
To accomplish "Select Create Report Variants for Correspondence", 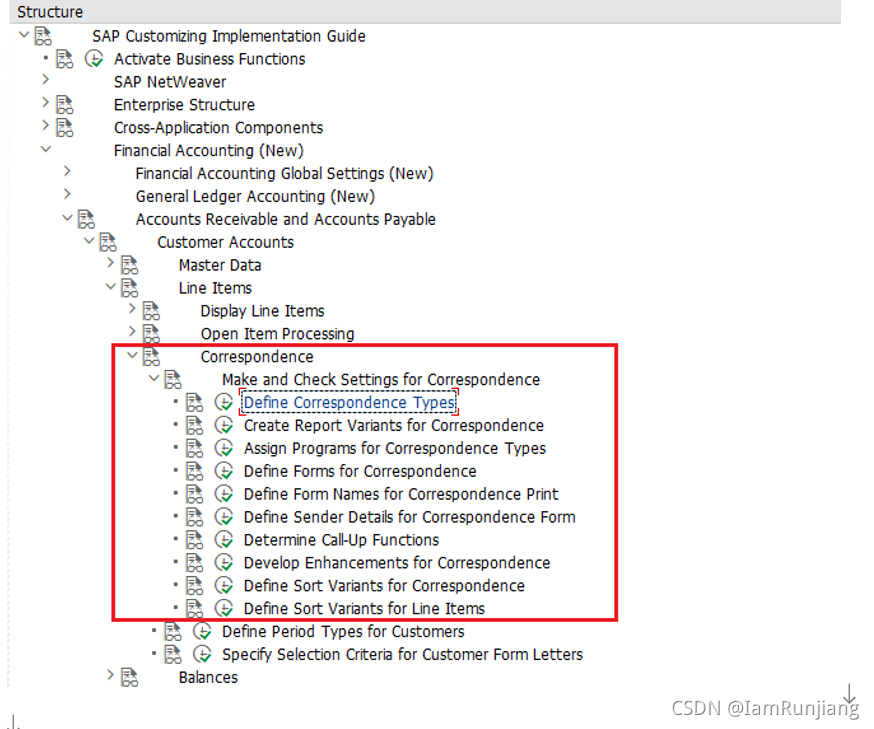I will click(x=394, y=425).
